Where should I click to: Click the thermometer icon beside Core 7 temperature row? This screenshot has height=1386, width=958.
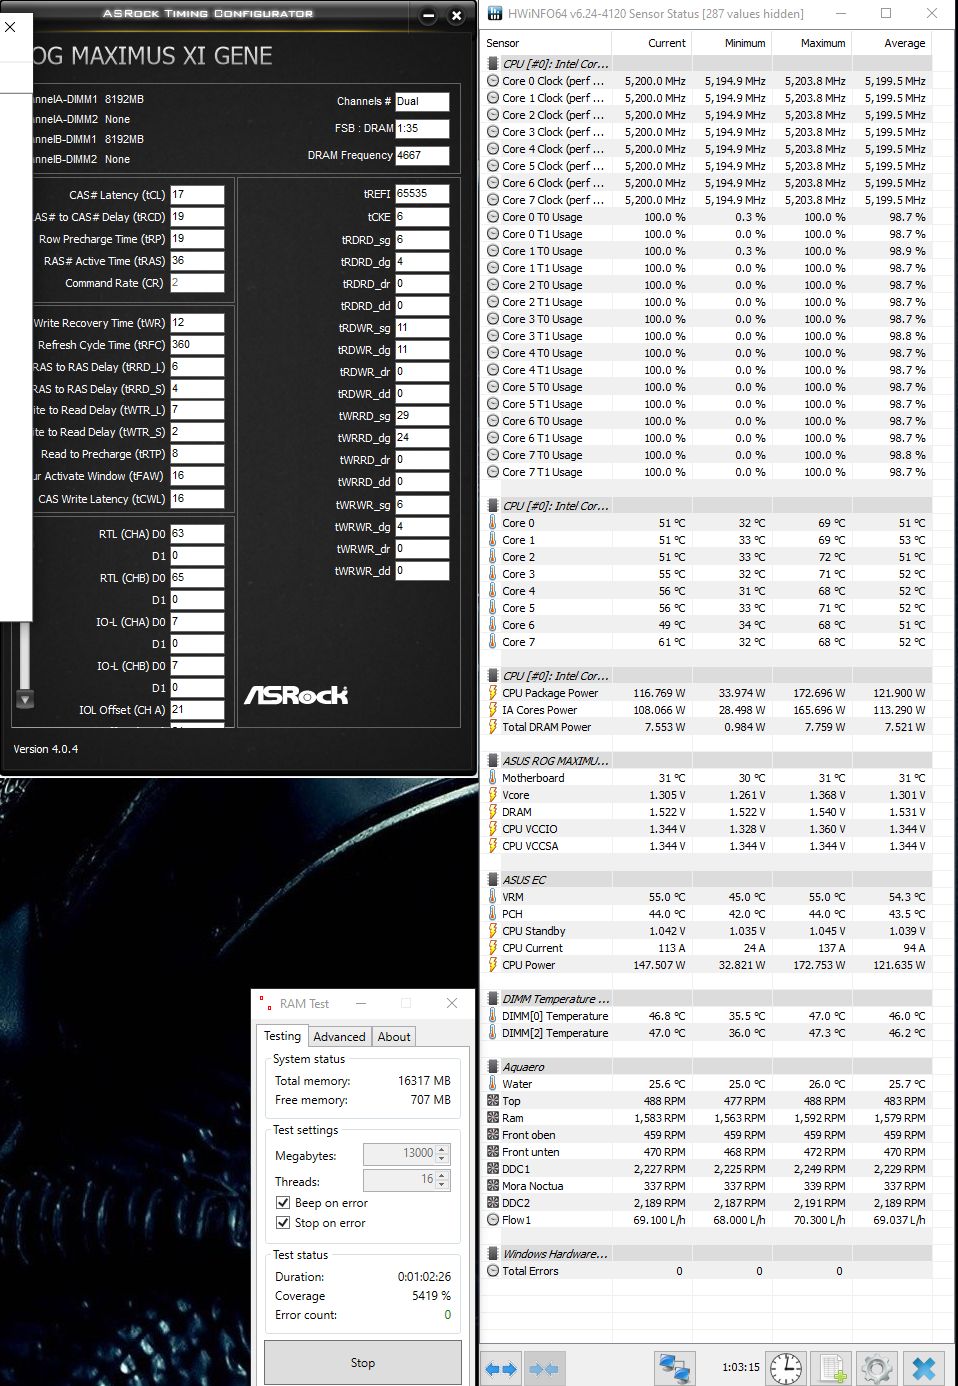click(493, 642)
